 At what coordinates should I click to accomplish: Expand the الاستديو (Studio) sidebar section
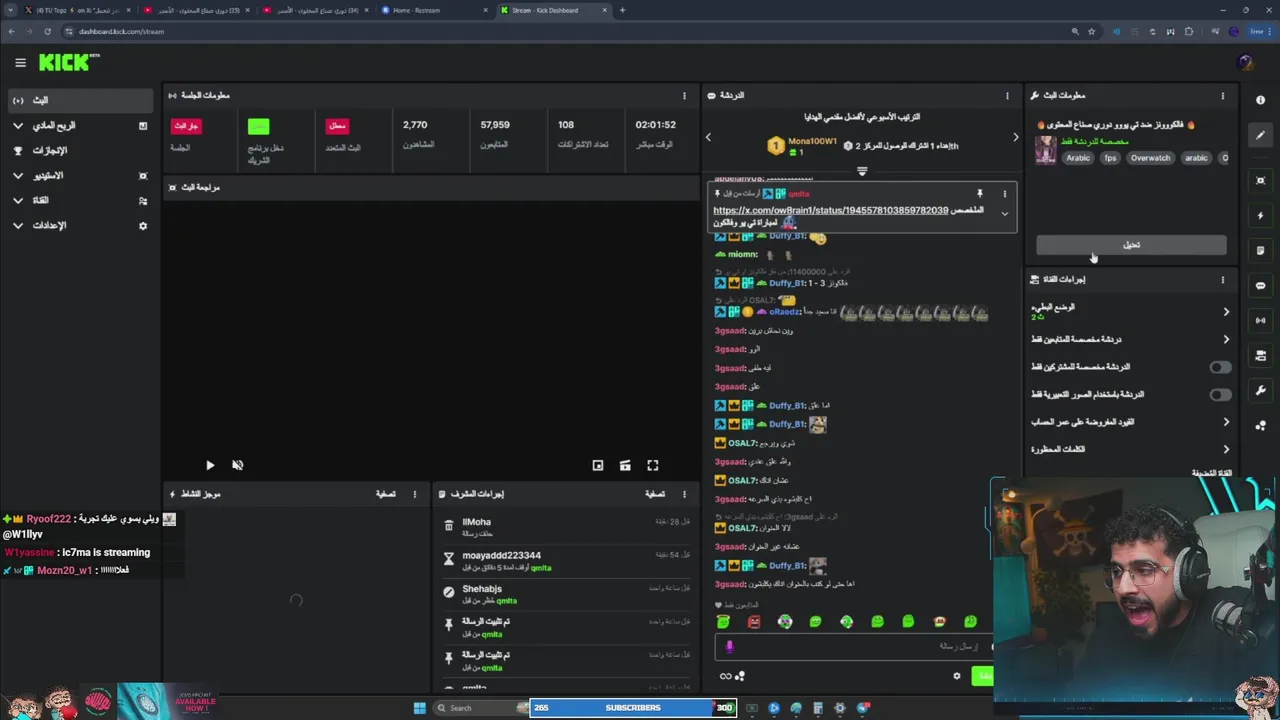(x=79, y=175)
